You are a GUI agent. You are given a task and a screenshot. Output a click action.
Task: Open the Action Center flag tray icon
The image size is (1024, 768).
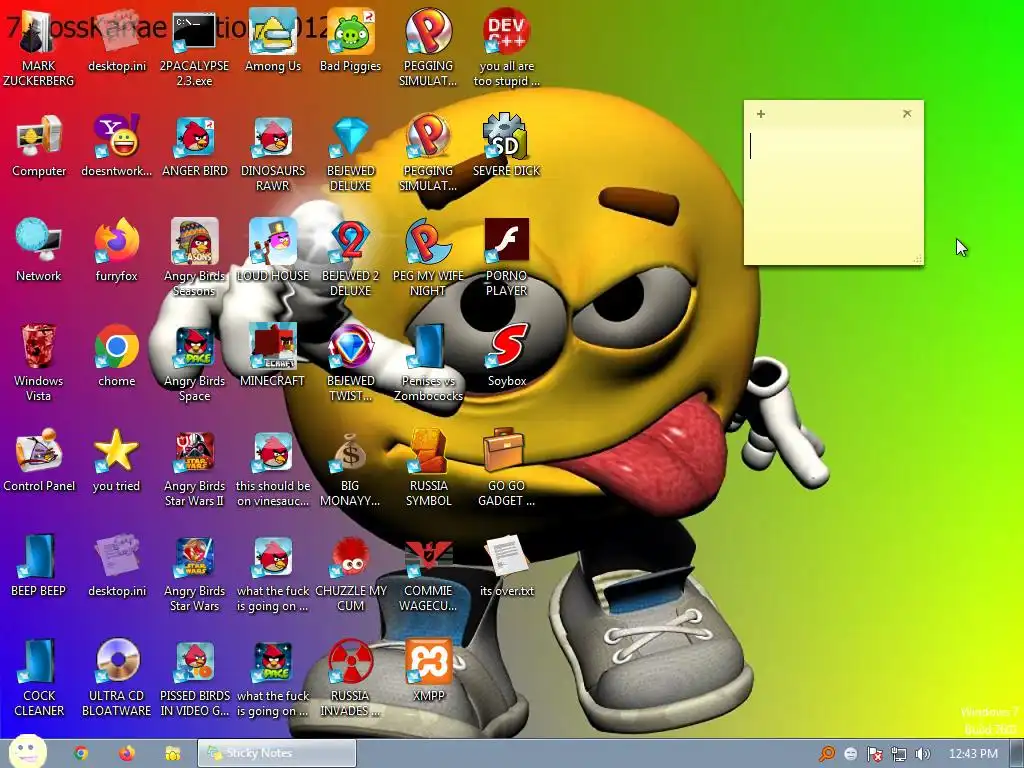[x=874, y=754]
